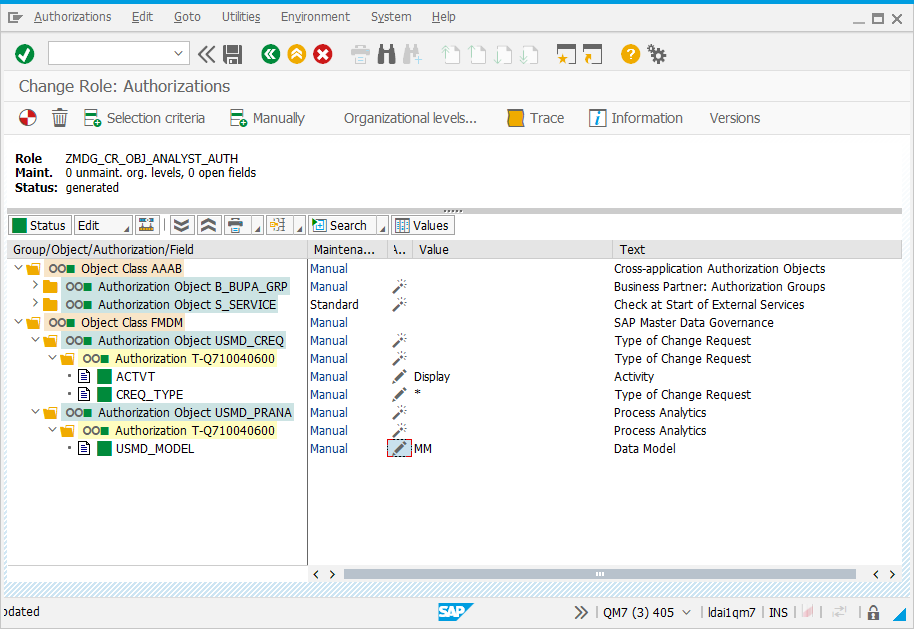This screenshot has height=629, width=914.
Task: Open the Goto menu
Action: coord(187,17)
